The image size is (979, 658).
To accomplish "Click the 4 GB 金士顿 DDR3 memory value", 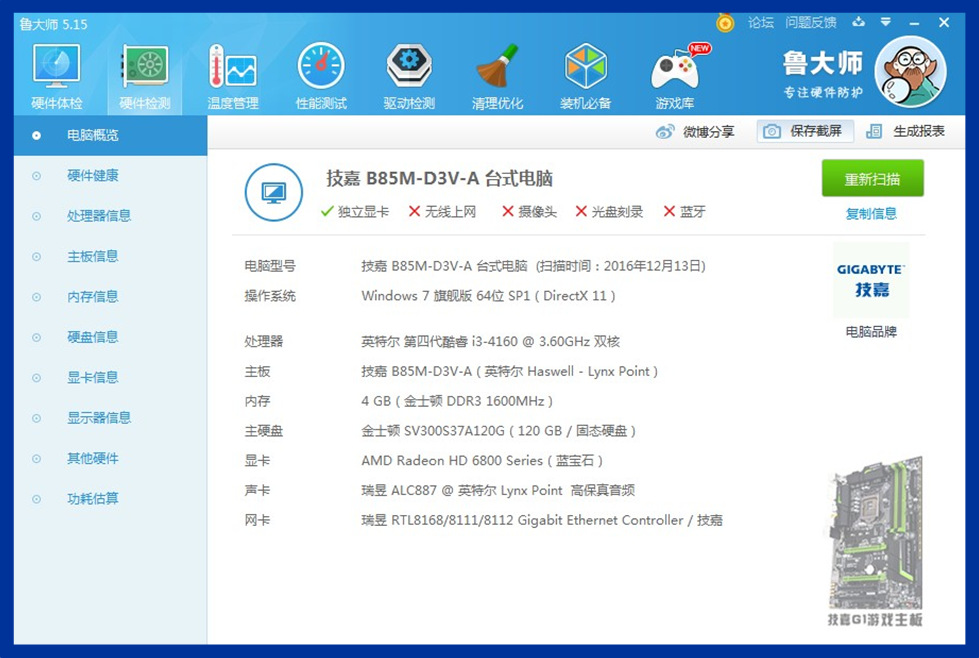I will coord(457,401).
